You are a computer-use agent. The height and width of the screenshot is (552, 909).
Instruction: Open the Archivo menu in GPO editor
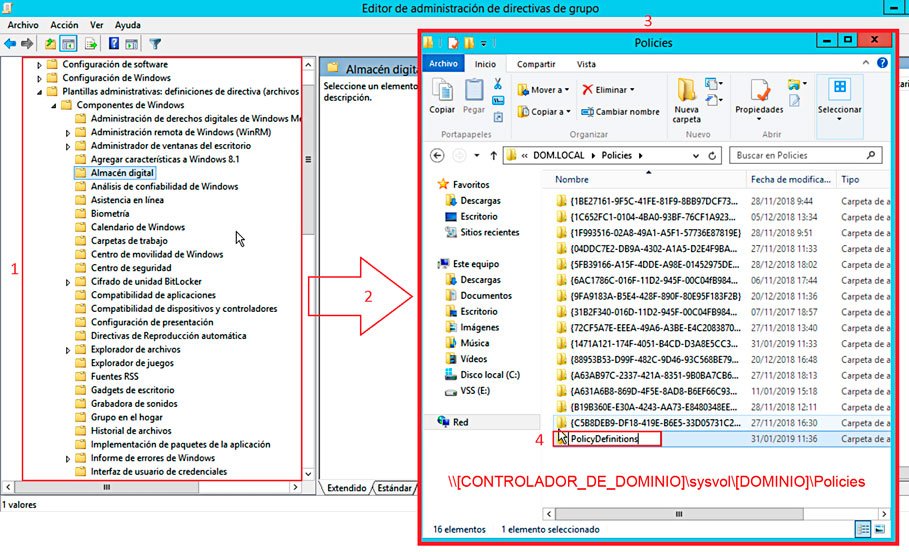(x=23, y=25)
